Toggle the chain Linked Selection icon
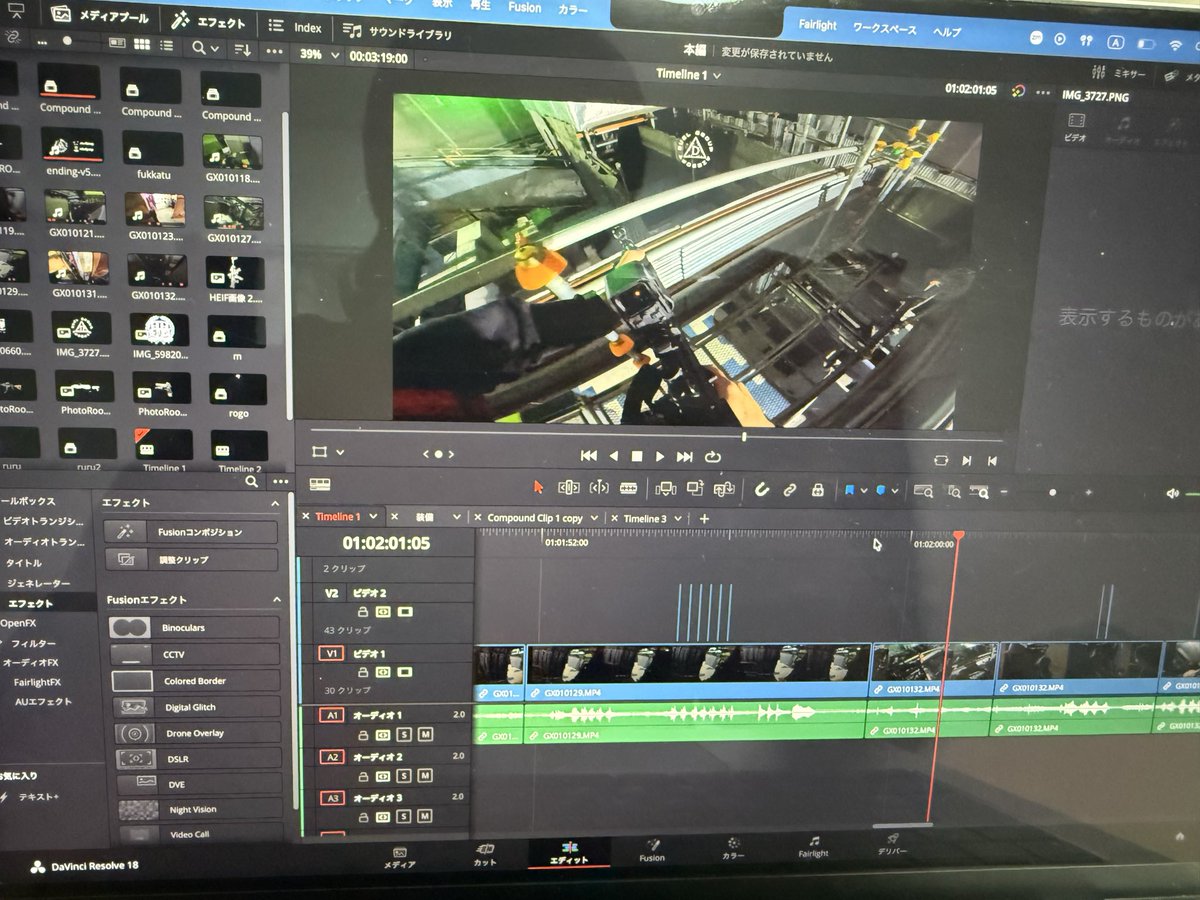1200x900 pixels. tap(789, 489)
